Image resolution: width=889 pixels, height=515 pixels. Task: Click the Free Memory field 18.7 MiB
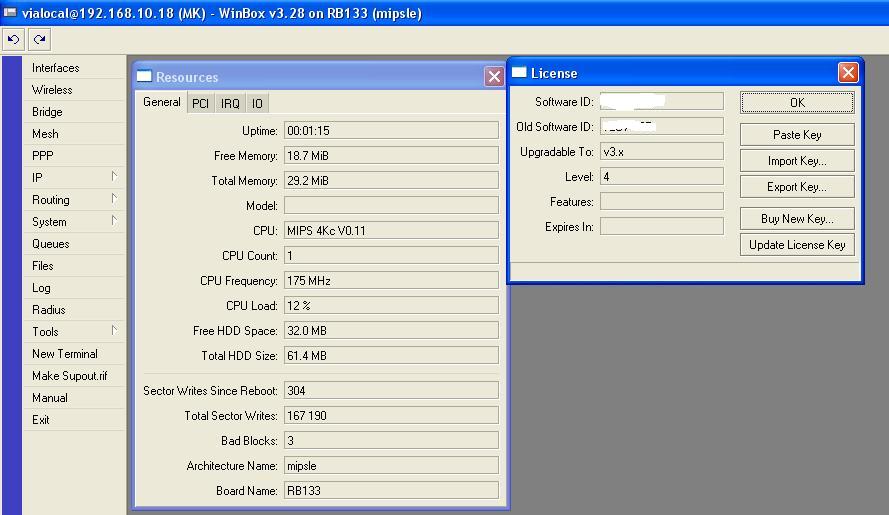[x=391, y=155]
